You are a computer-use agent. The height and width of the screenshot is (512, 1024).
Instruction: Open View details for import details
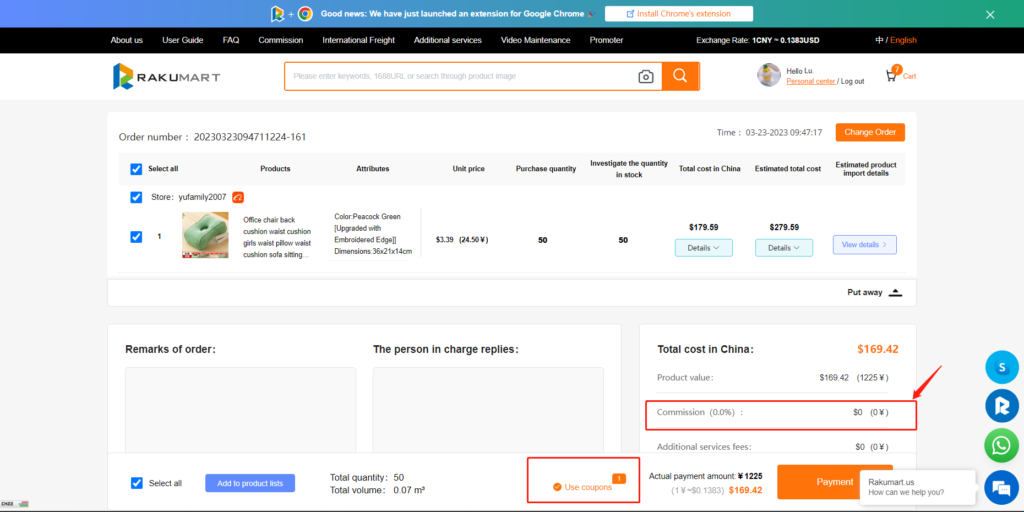pos(865,245)
